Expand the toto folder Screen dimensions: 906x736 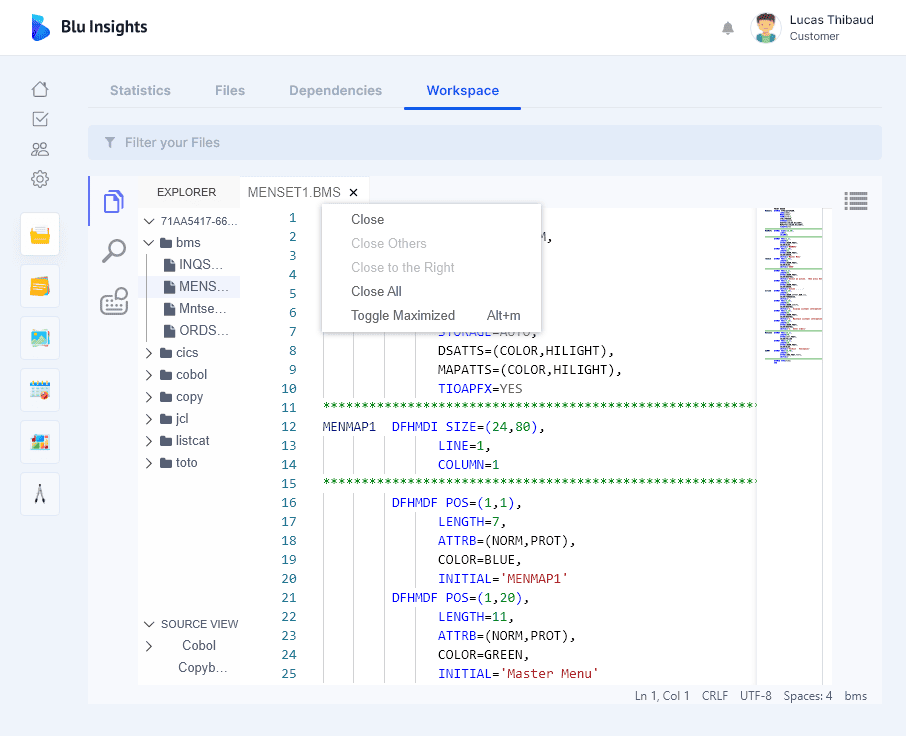[149, 463]
